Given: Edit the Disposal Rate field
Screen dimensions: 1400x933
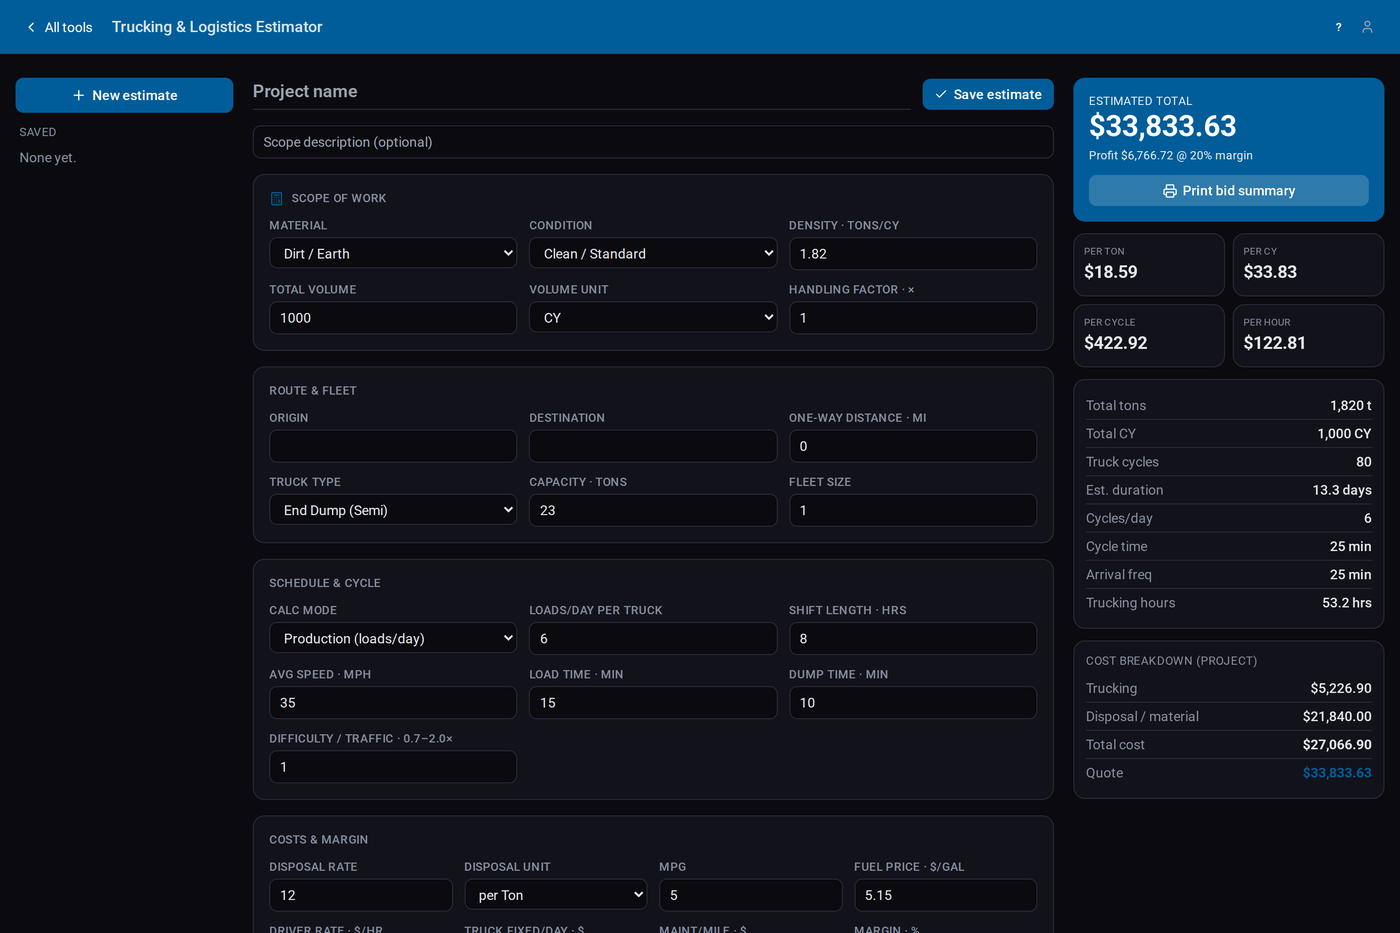Looking at the screenshot, I should coord(361,895).
